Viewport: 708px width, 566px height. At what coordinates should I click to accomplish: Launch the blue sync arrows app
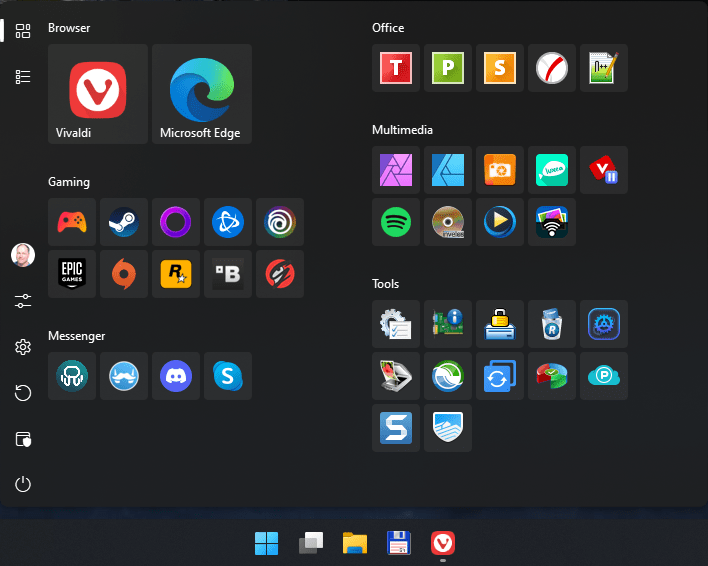pos(499,376)
